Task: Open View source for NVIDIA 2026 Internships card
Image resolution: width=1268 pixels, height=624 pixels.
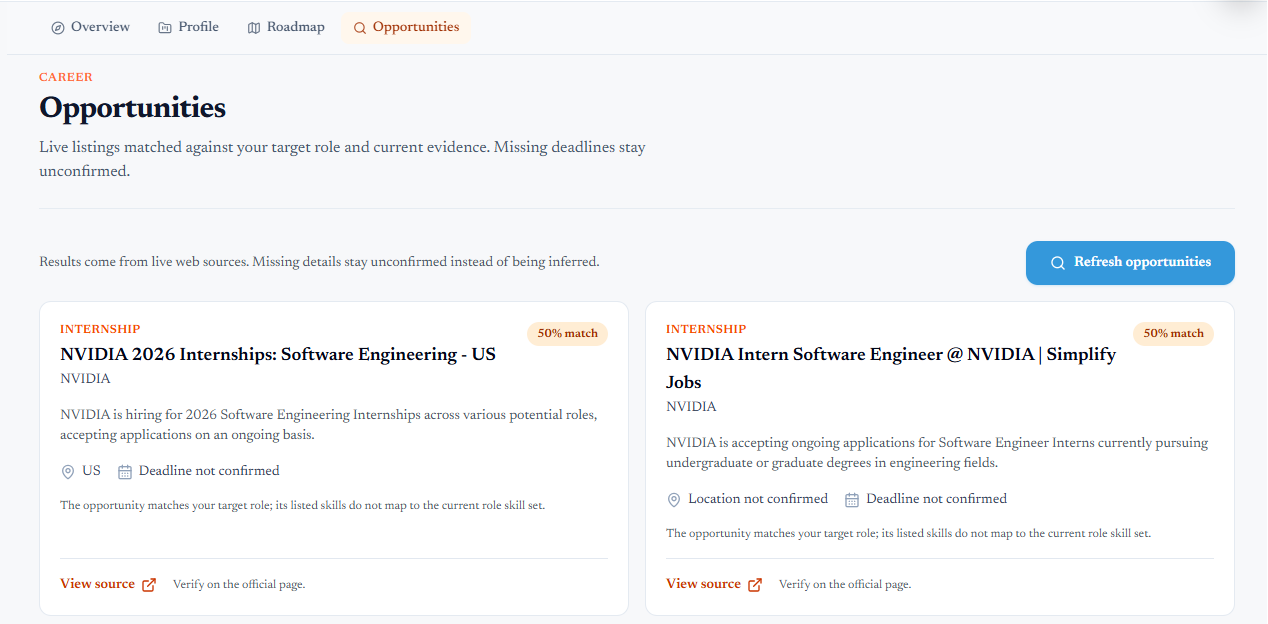Action: 108,584
